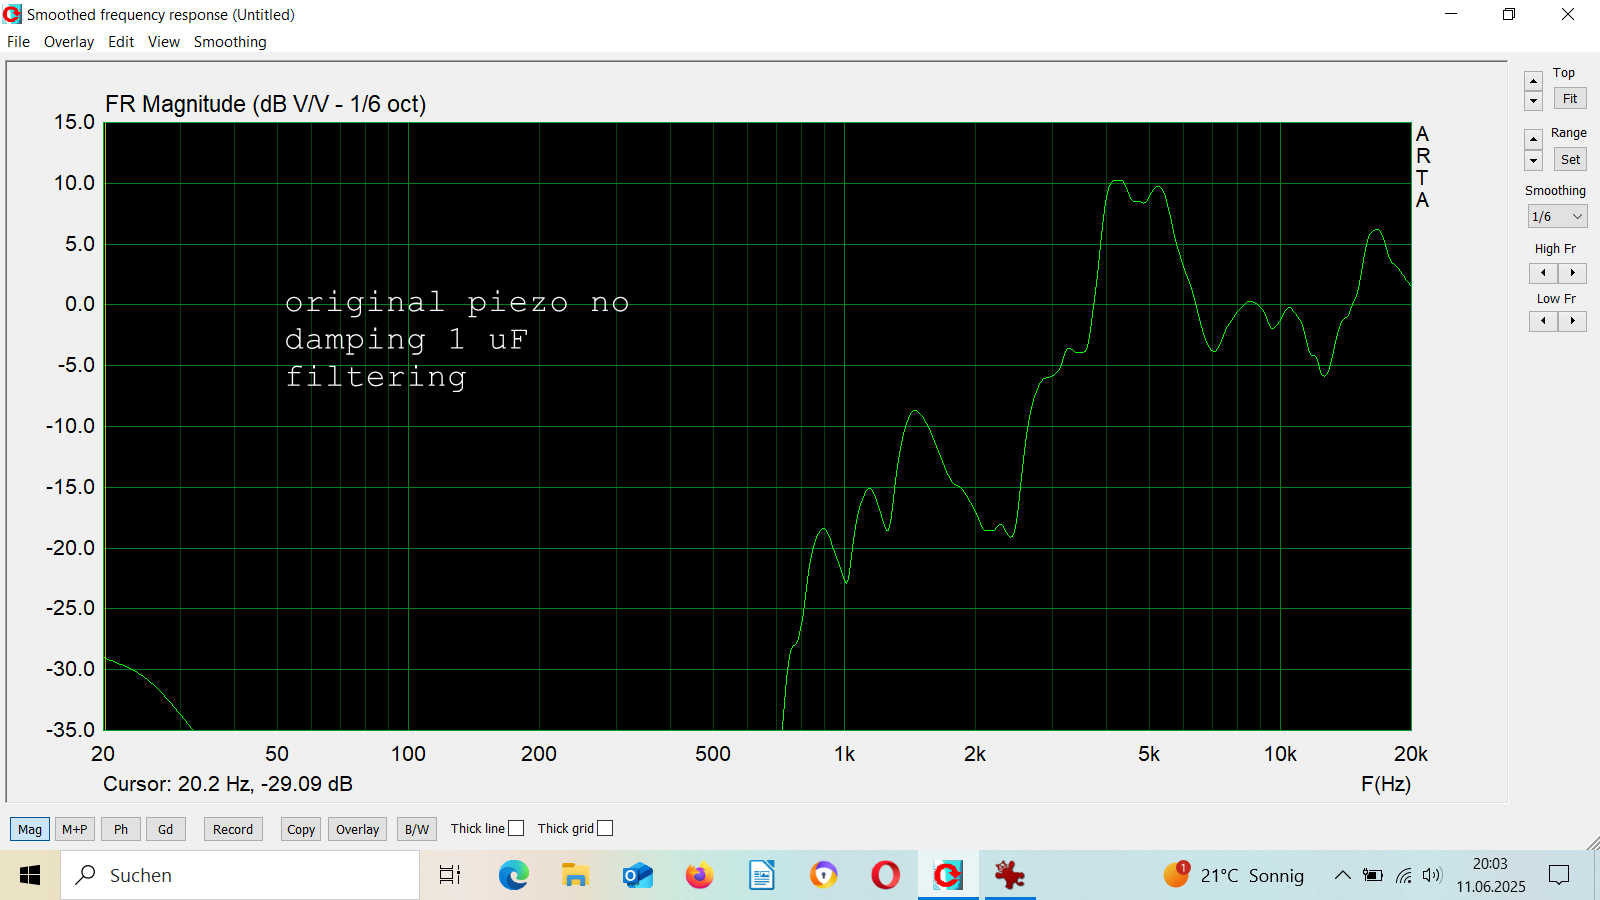The image size is (1600, 900).
Task: Open the purple-yellow circular taskbar app
Action: pos(823,875)
